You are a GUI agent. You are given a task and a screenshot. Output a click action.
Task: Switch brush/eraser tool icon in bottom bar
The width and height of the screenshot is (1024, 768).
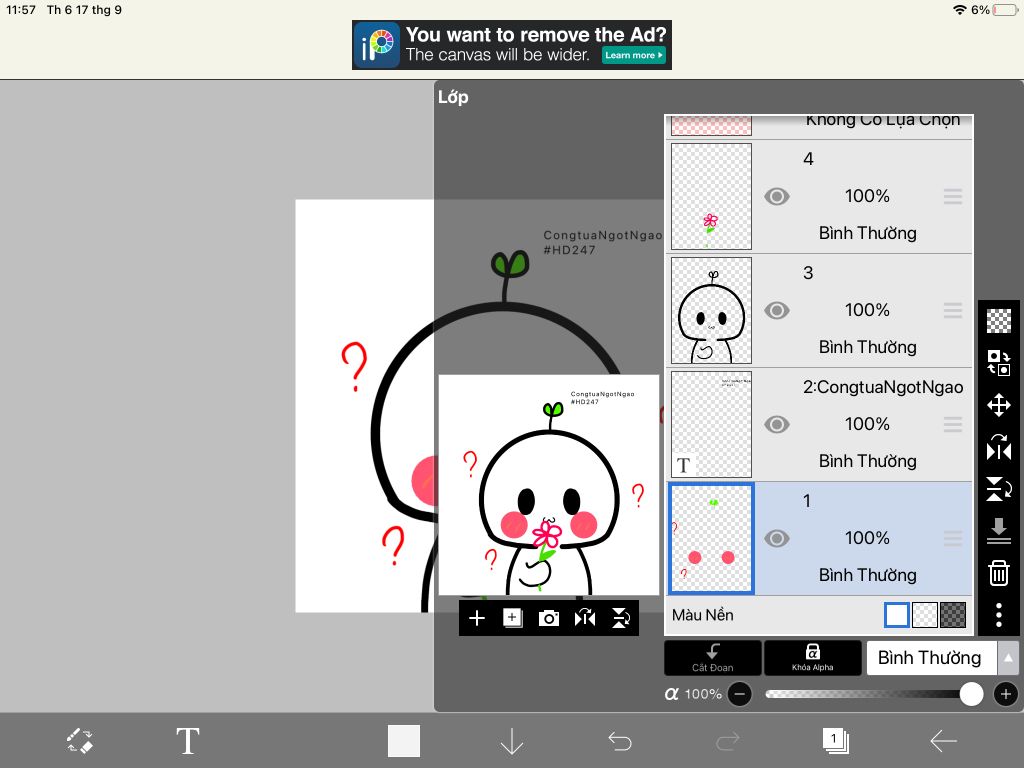80,741
